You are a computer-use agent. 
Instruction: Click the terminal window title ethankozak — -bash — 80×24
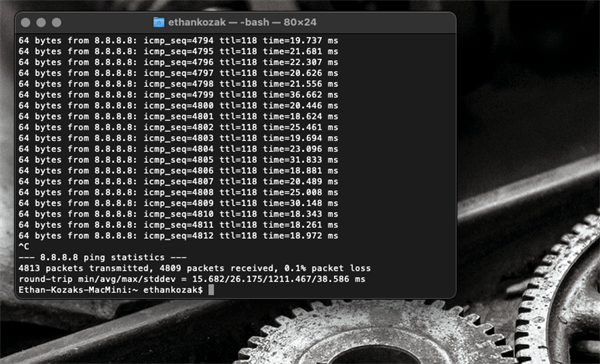pyautogui.click(x=242, y=22)
